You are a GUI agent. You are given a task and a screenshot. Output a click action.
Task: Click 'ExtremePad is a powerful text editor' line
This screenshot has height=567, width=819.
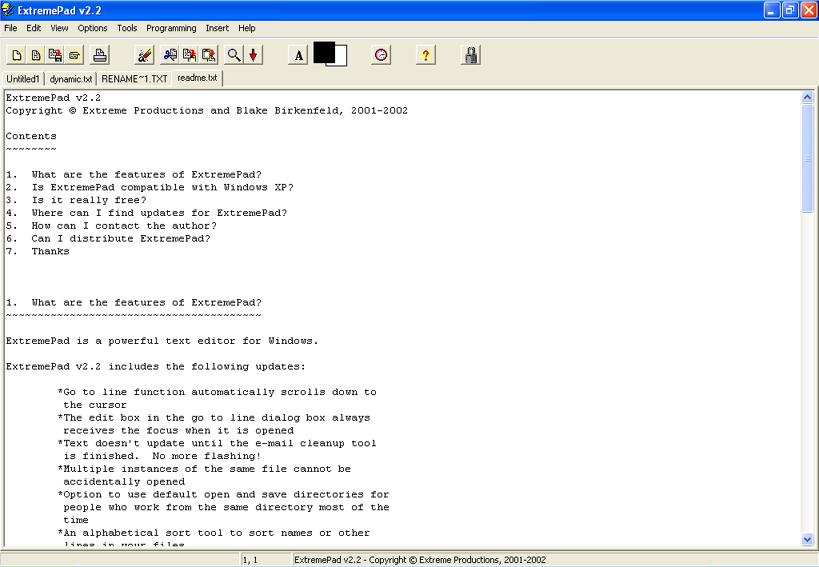[162, 341]
